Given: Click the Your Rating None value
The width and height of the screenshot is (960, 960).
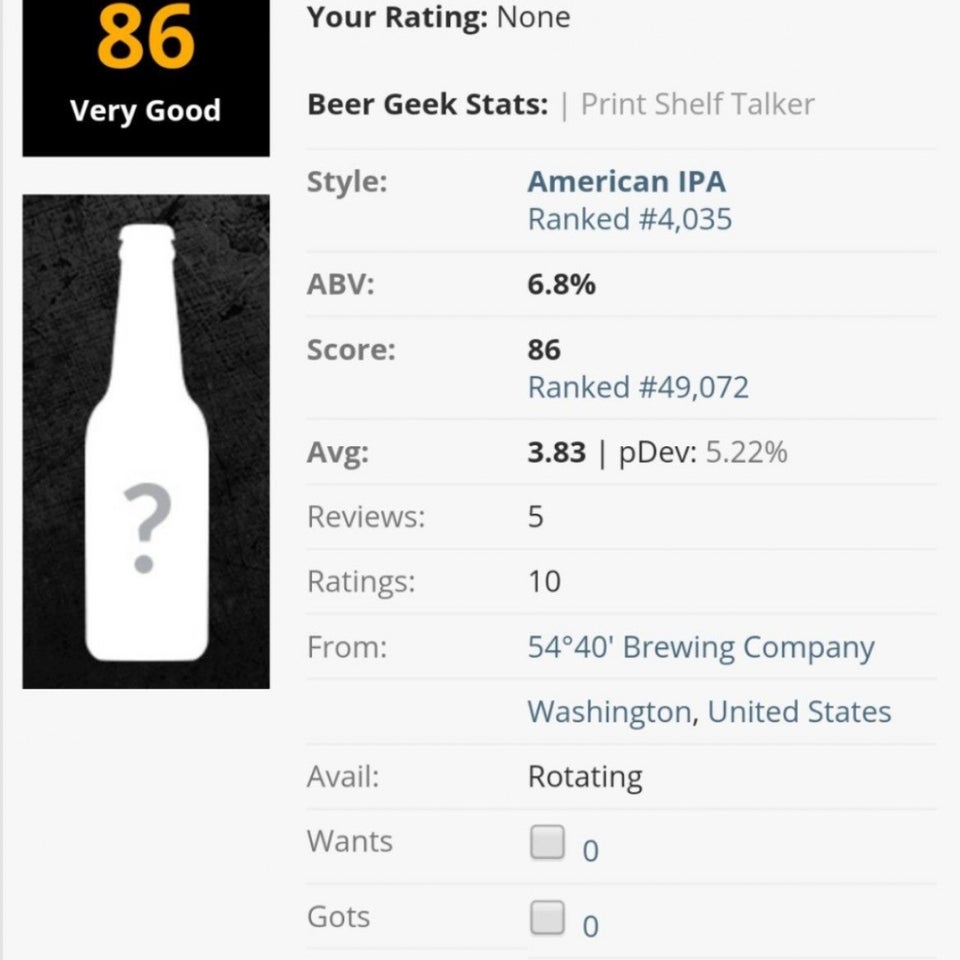Looking at the screenshot, I should click(x=533, y=17).
